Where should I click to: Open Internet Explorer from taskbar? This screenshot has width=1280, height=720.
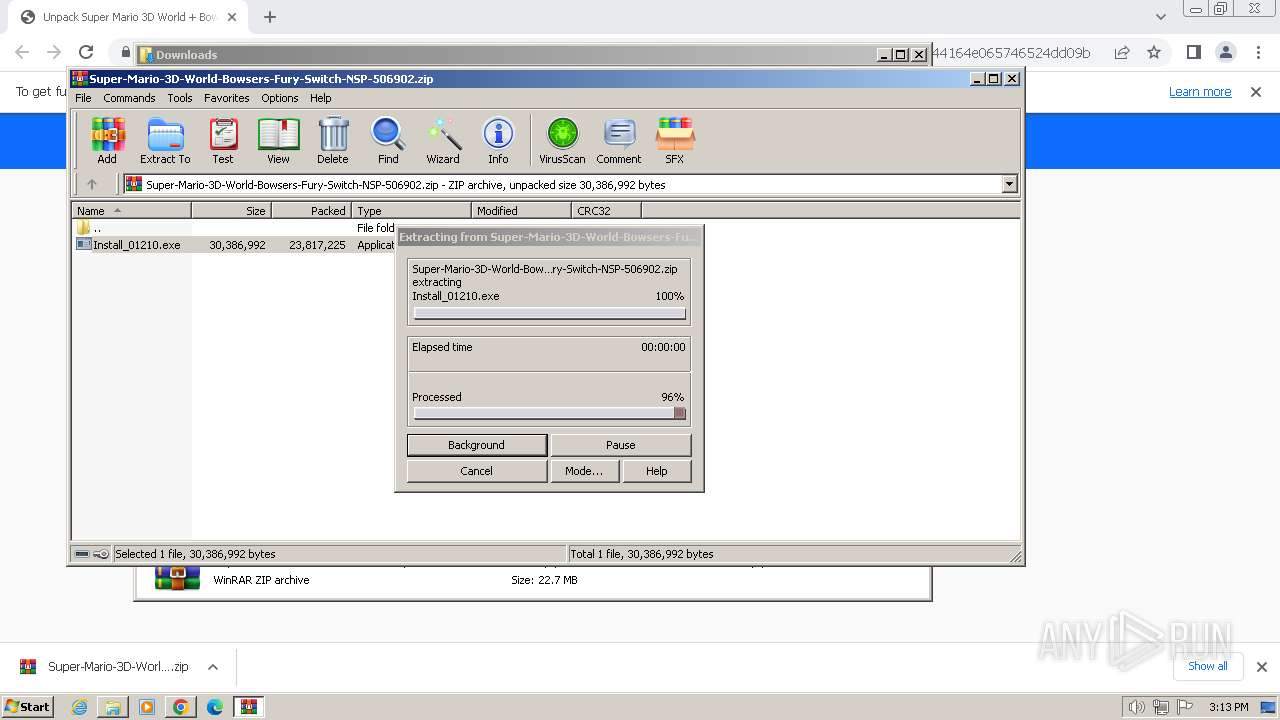[80, 707]
